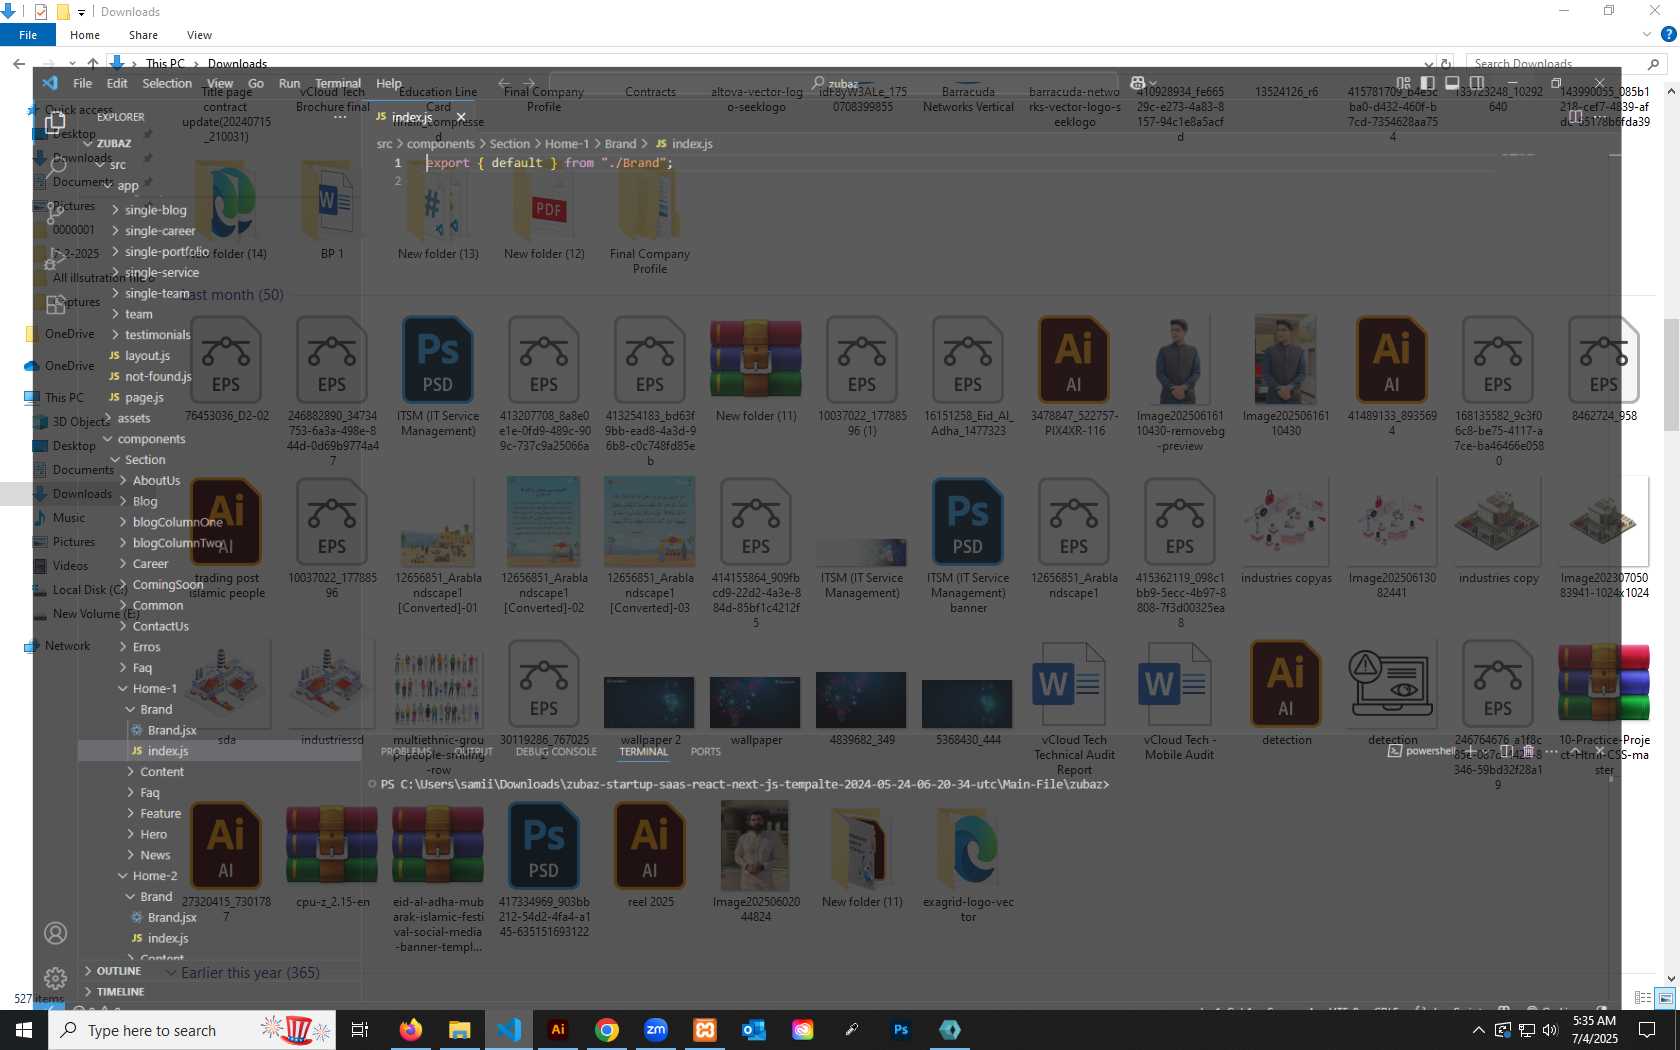Viewport: 1680px width, 1050px height.
Task: Click the split editor right icon
Action: click(x=1576, y=117)
